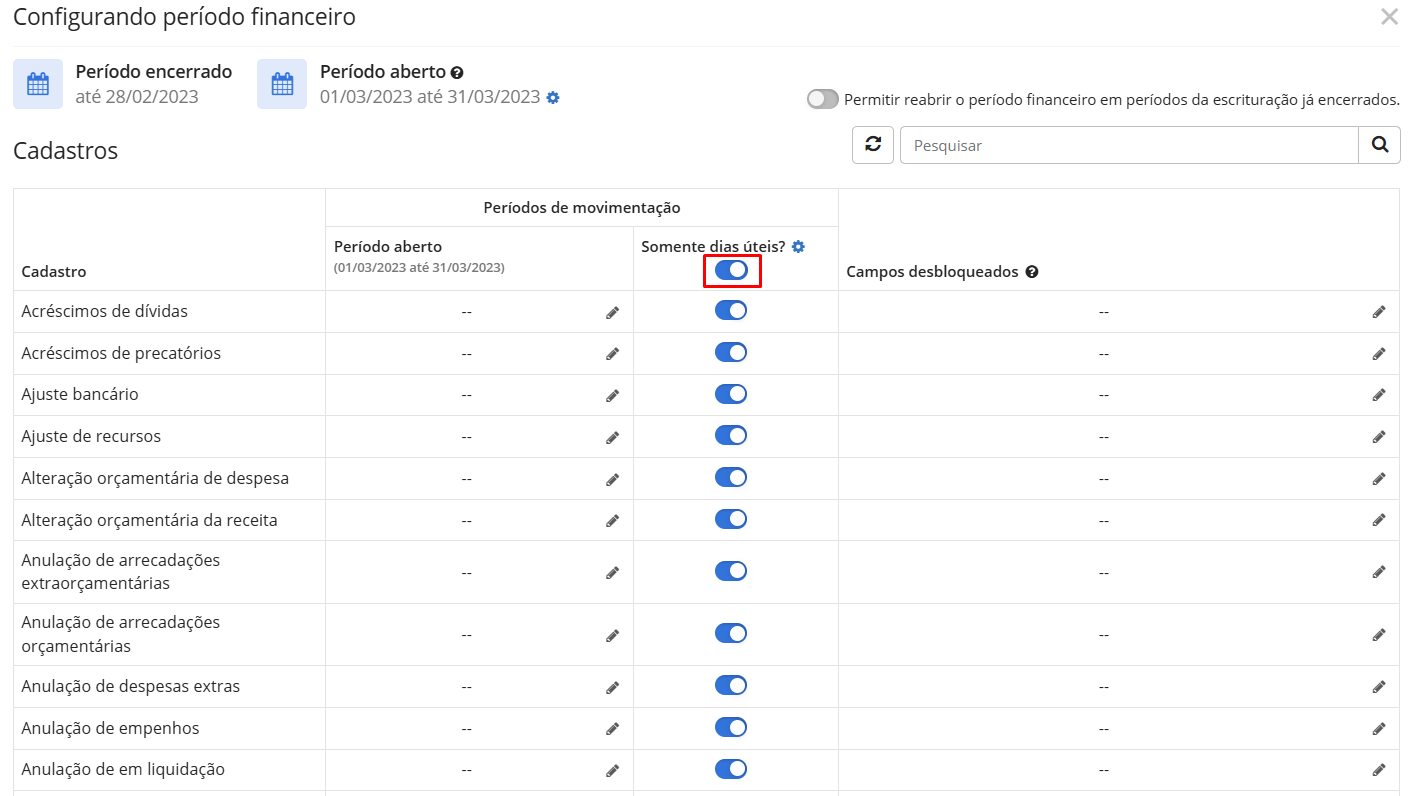
Task: Toggle dias úteis for Alteração orçamentária de despesa
Action: [731, 477]
